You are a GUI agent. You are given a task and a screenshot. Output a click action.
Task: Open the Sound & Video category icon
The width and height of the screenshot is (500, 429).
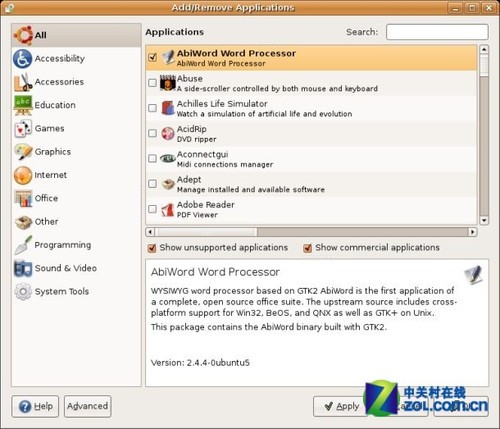pyautogui.click(x=23, y=268)
